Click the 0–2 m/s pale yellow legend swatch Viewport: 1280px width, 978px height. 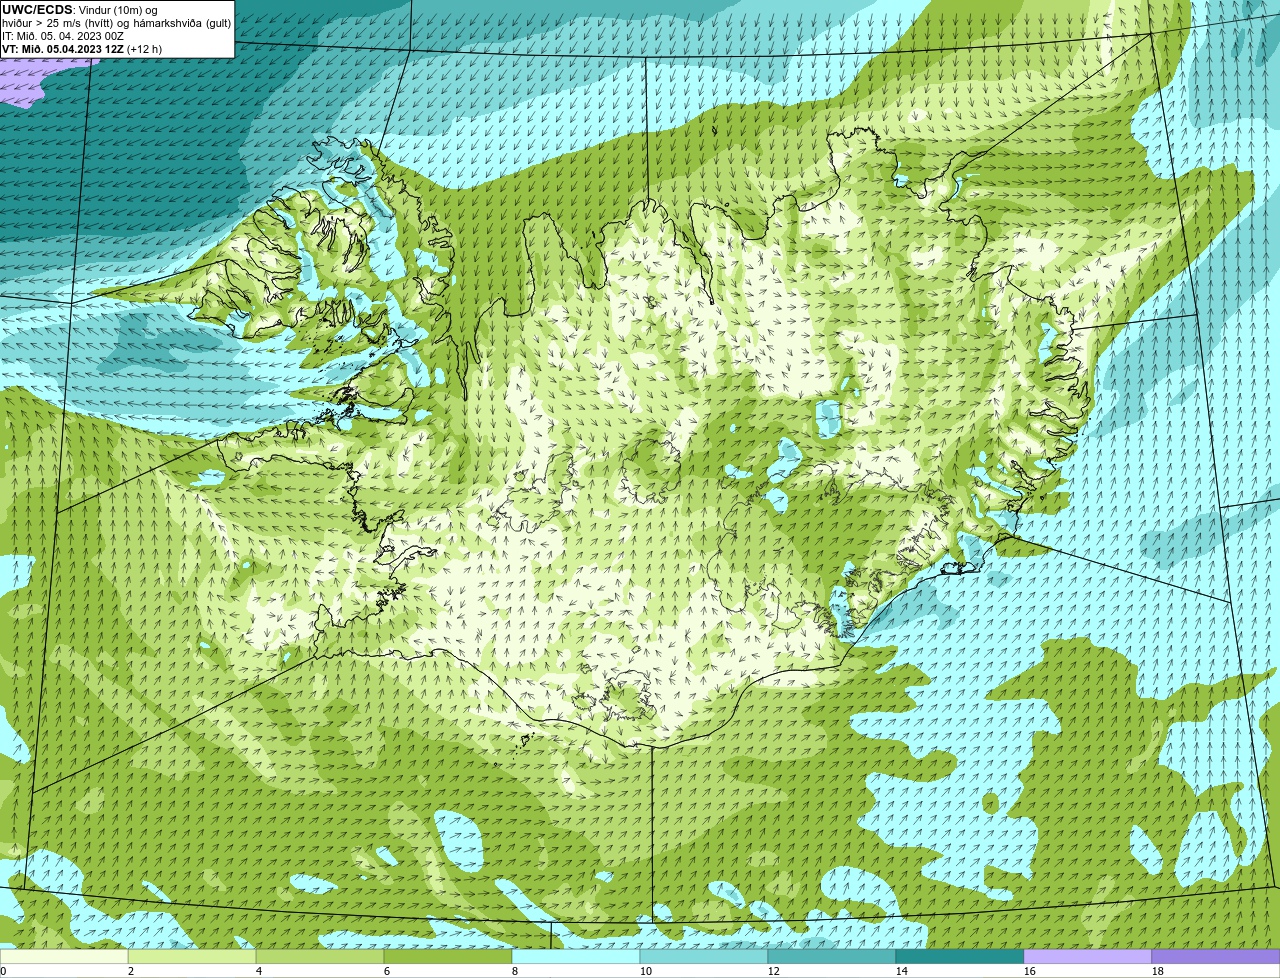coord(65,957)
